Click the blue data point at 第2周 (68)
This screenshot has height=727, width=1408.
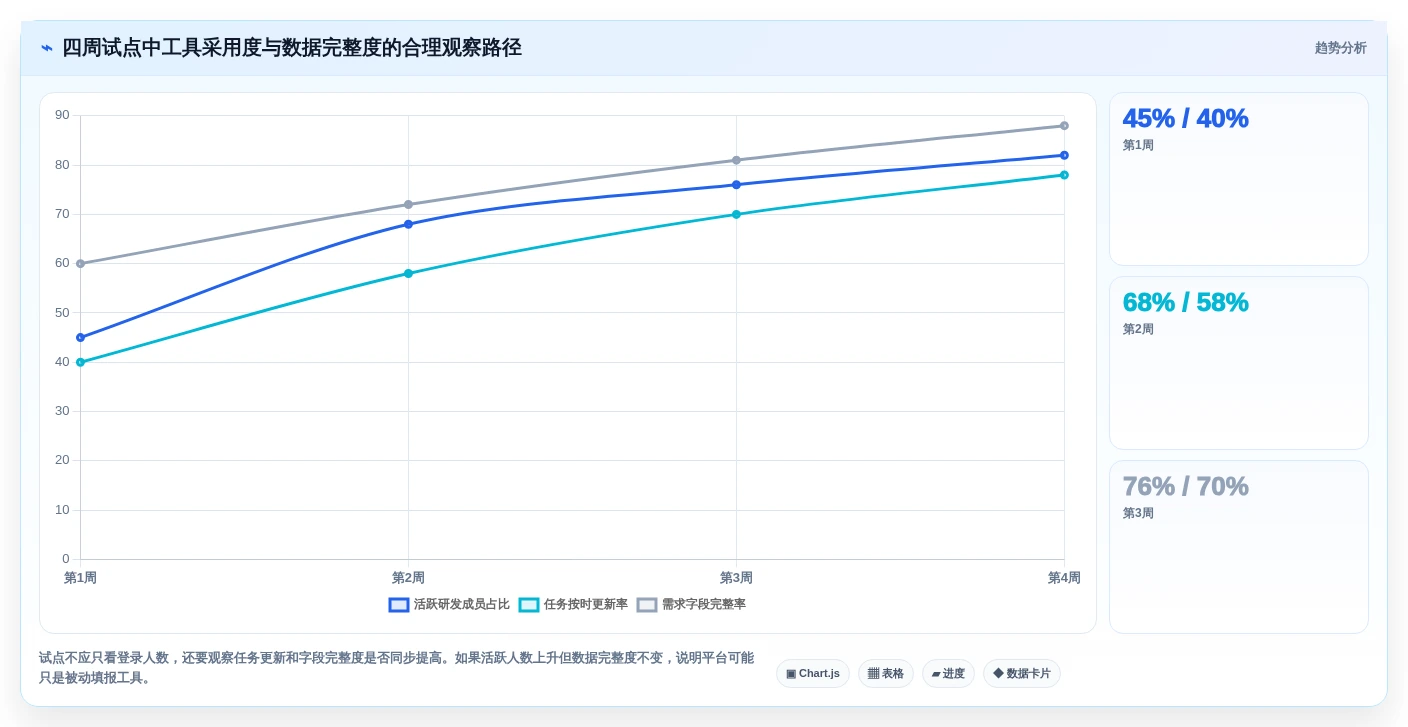(408, 224)
